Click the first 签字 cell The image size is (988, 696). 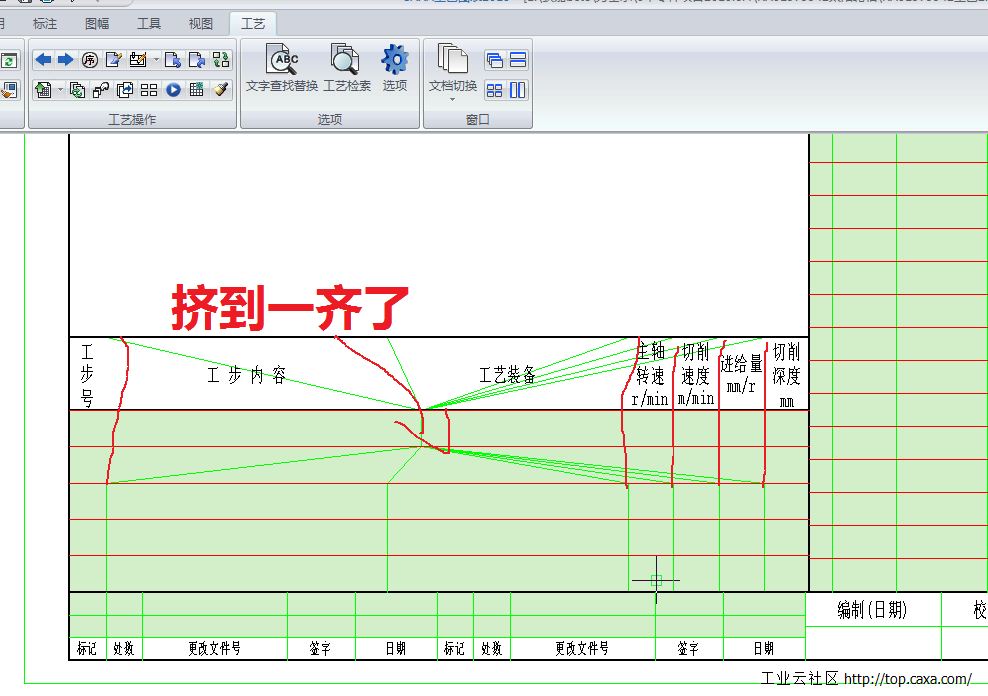pos(320,648)
